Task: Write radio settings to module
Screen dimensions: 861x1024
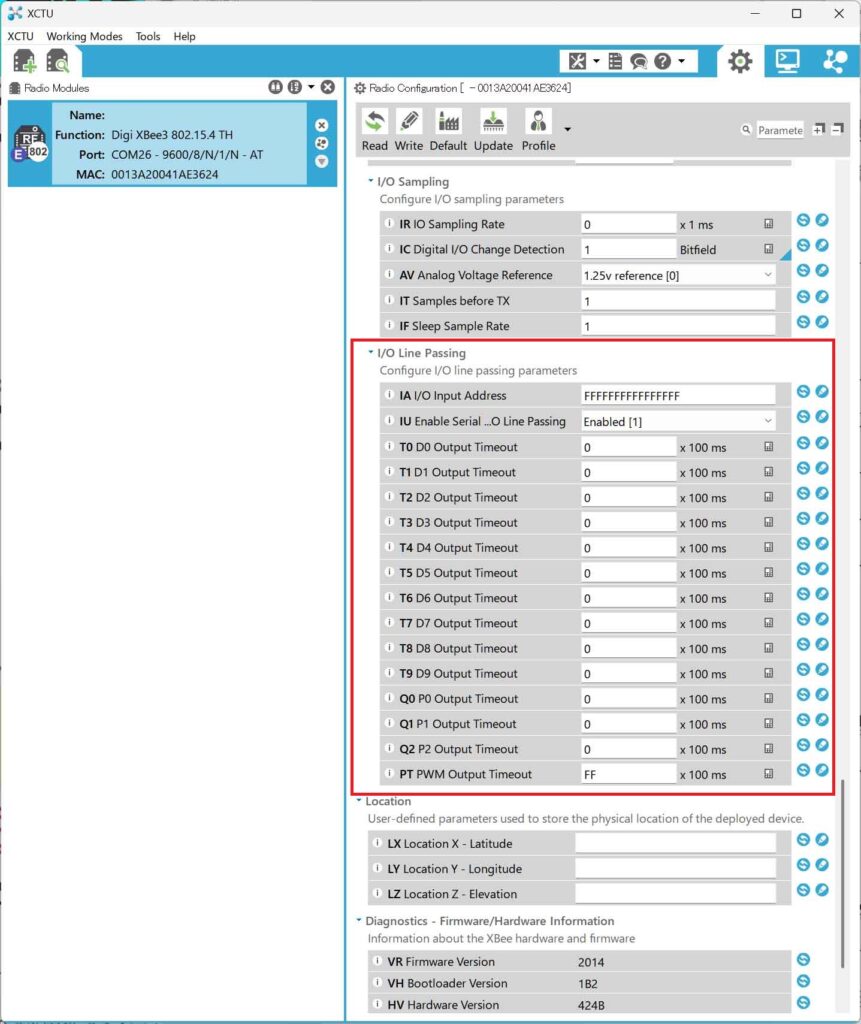Action: (409, 131)
